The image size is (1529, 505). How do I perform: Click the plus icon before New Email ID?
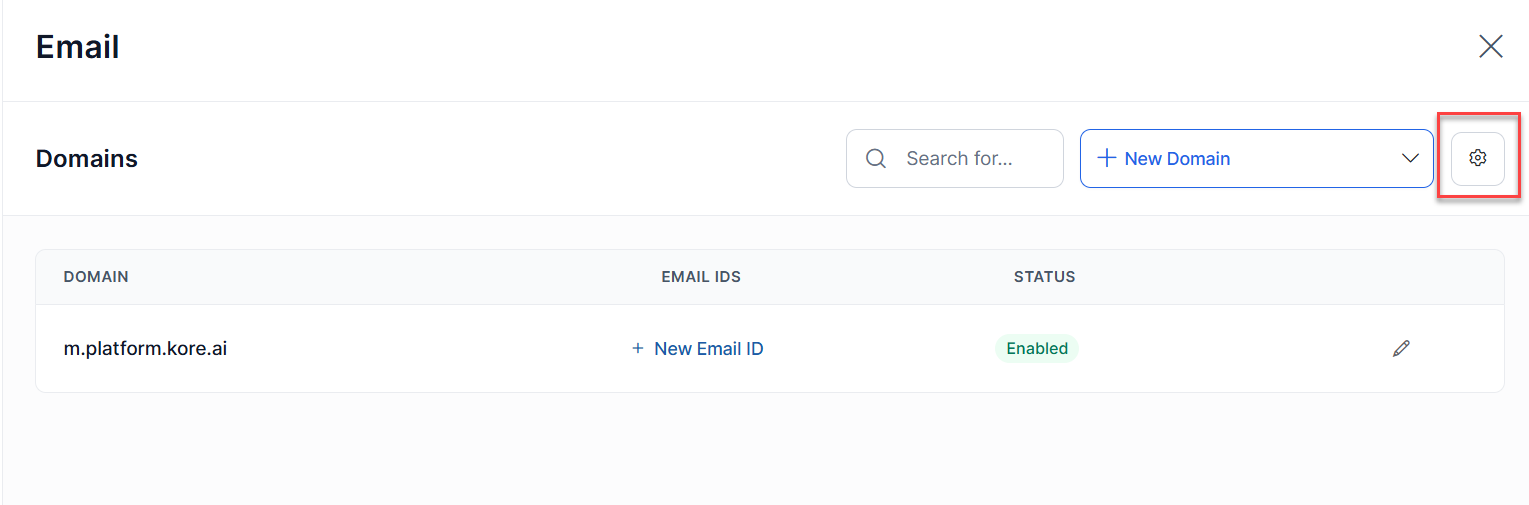click(x=638, y=349)
